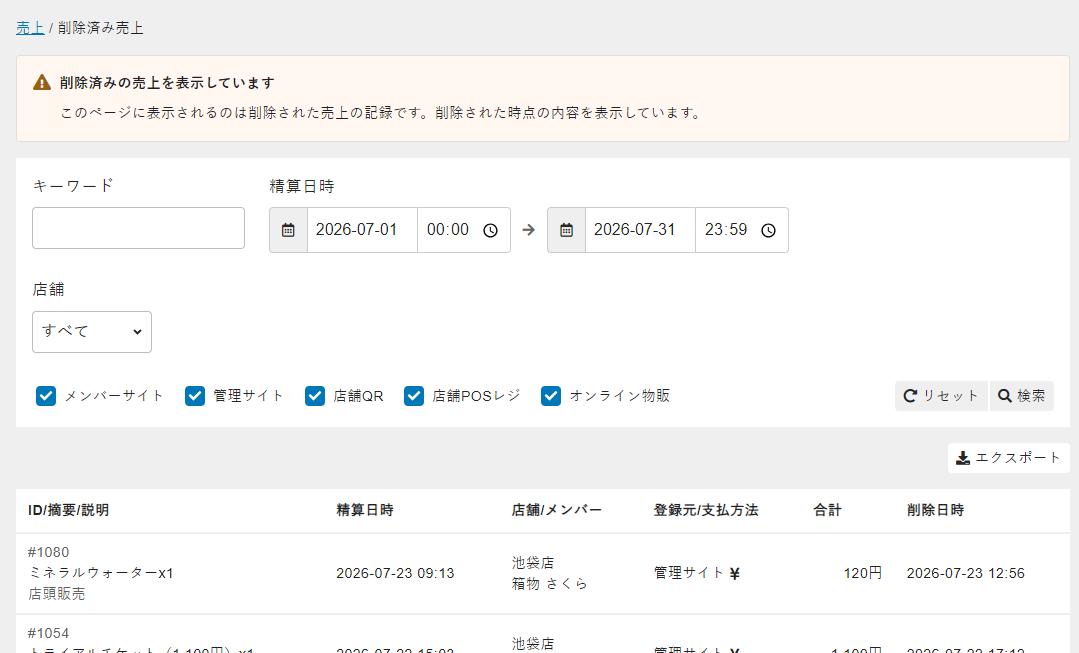Click the 管理サイト source text in row #1080
This screenshot has height=653, width=1079.
(x=689, y=572)
